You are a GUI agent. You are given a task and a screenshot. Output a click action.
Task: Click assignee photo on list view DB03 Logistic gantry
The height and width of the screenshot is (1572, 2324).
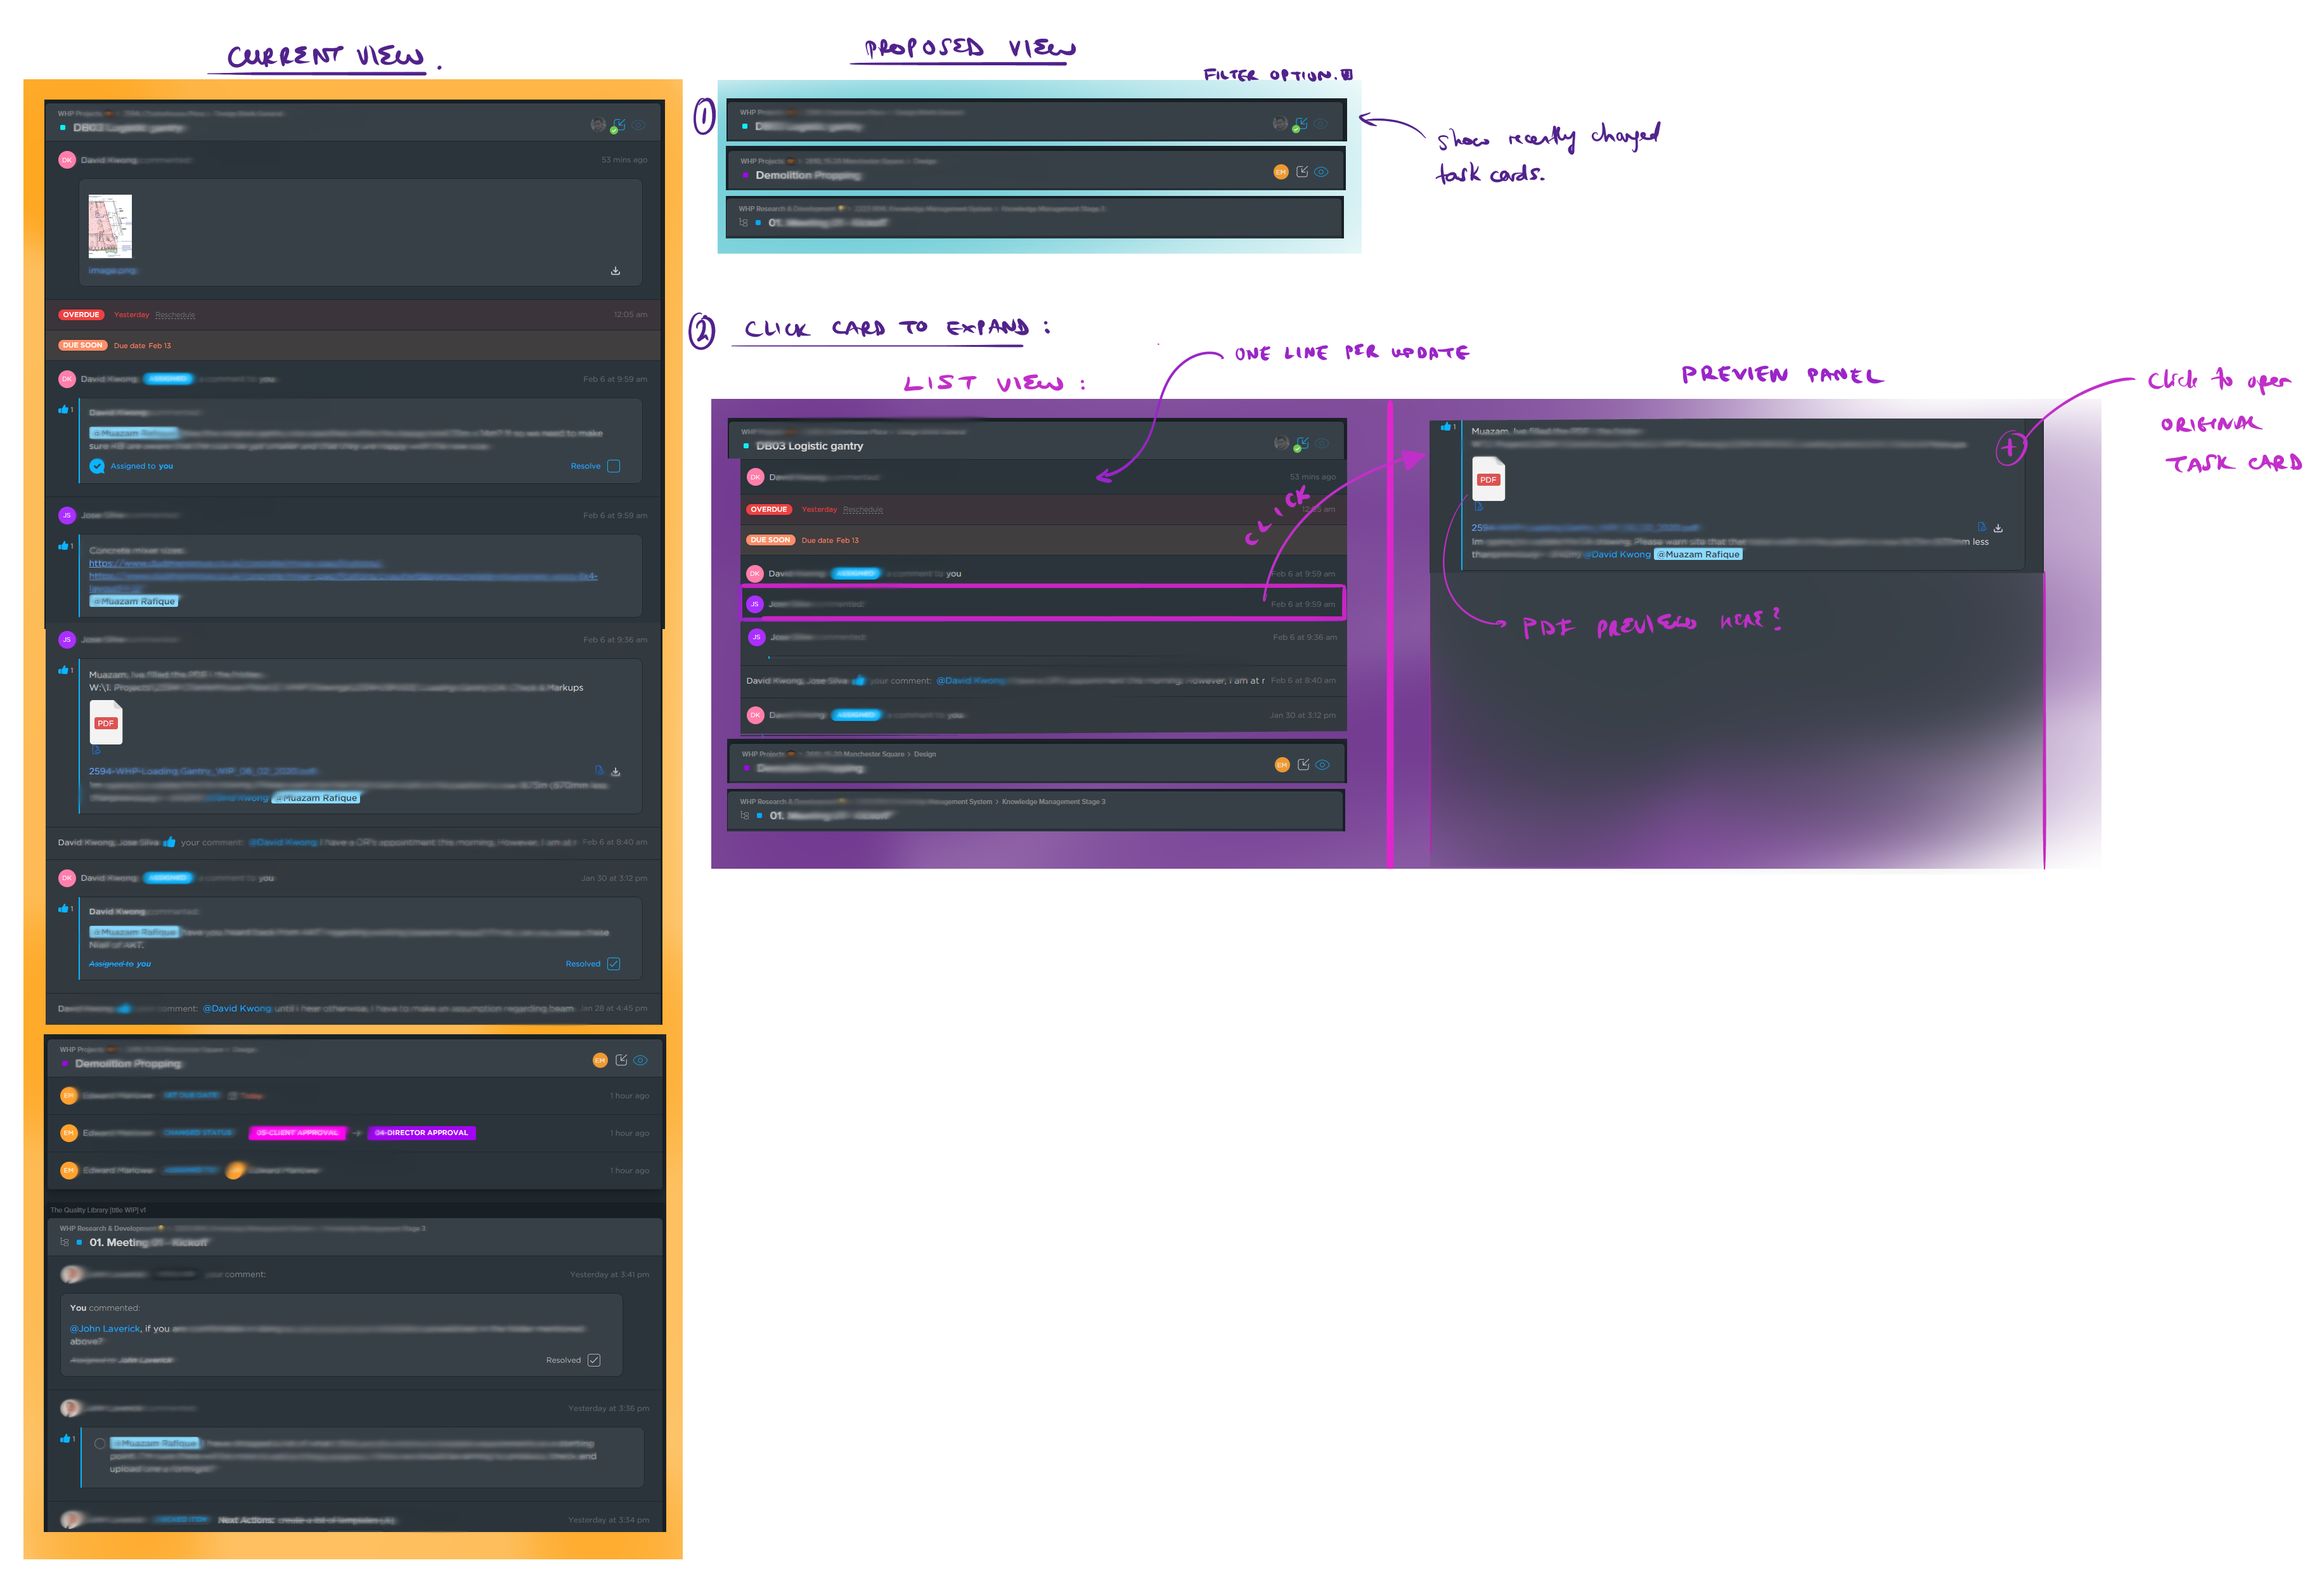click(x=1281, y=443)
